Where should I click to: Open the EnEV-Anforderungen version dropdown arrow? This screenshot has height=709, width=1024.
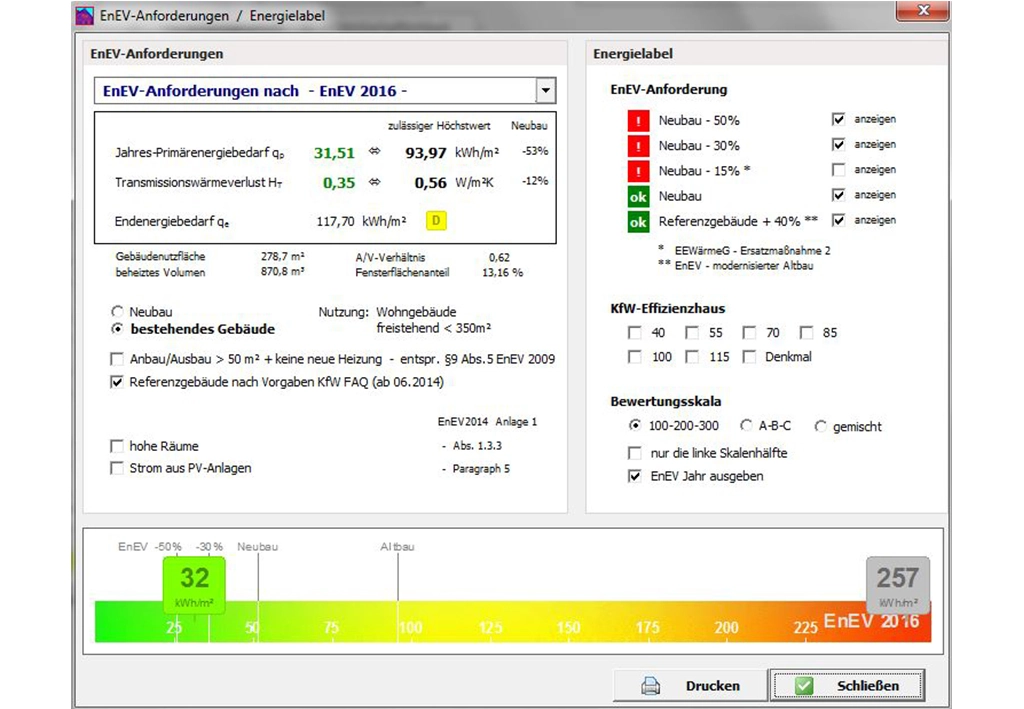(x=545, y=91)
